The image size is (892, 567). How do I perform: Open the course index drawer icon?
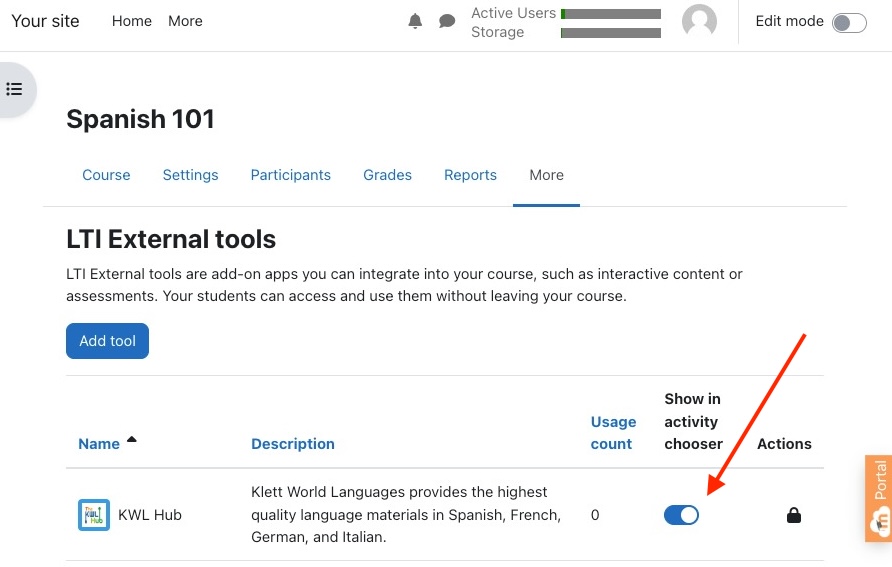point(14,89)
